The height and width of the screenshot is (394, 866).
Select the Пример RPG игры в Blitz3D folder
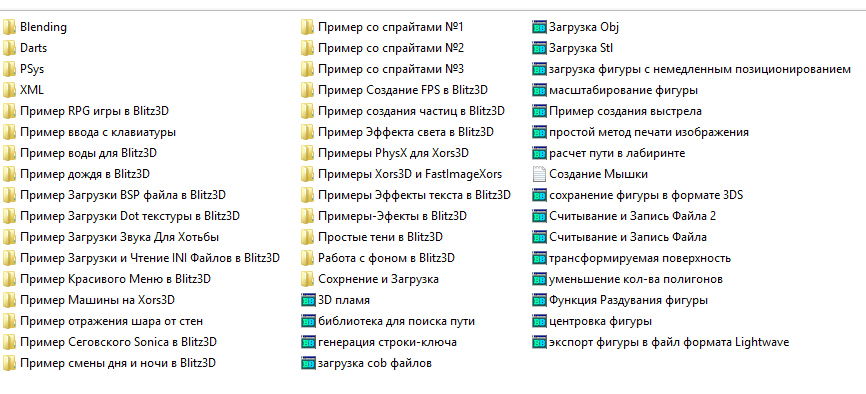(x=86, y=111)
